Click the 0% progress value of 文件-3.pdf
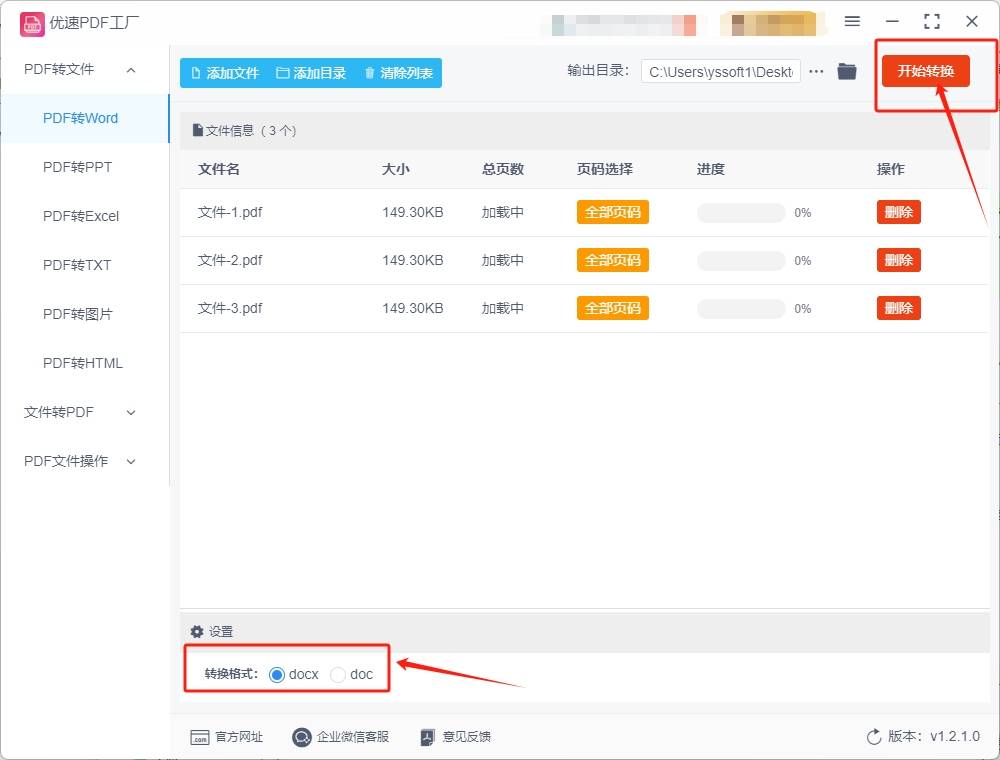This screenshot has height=760, width=1000. click(x=803, y=309)
